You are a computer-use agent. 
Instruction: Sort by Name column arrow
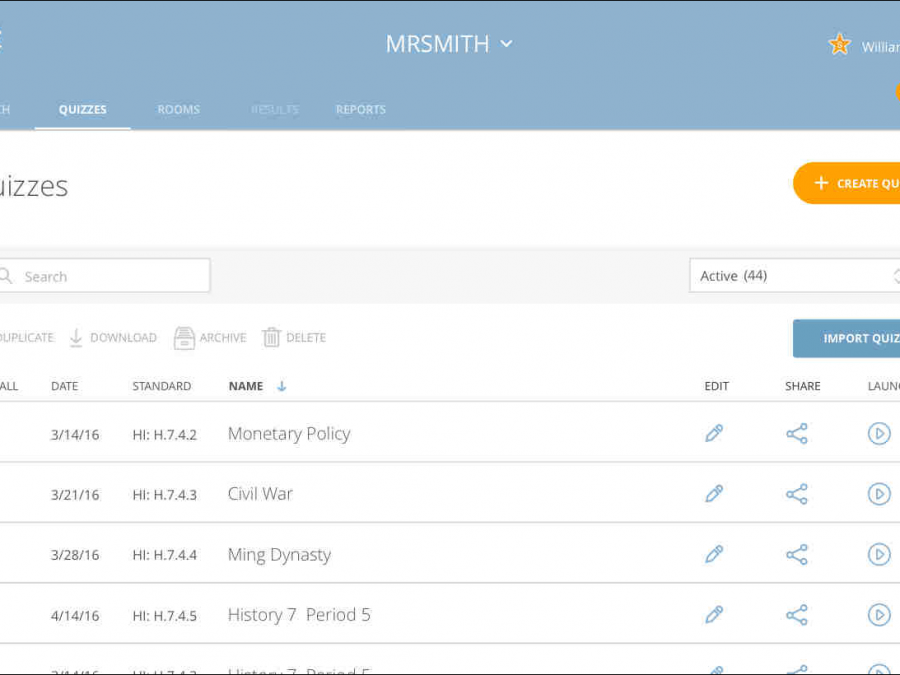[x=282, y=386]
